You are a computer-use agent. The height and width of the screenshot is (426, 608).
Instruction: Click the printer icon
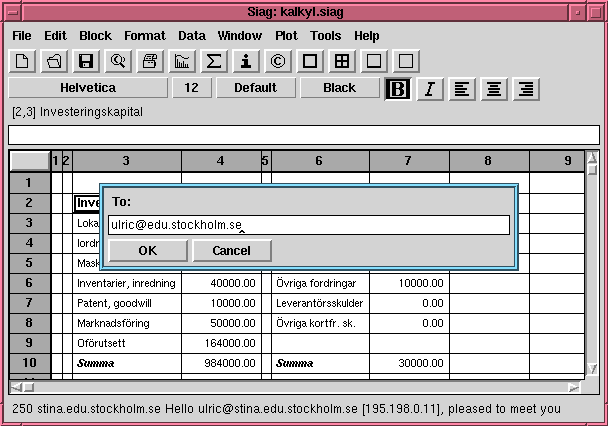coord(150,61)
